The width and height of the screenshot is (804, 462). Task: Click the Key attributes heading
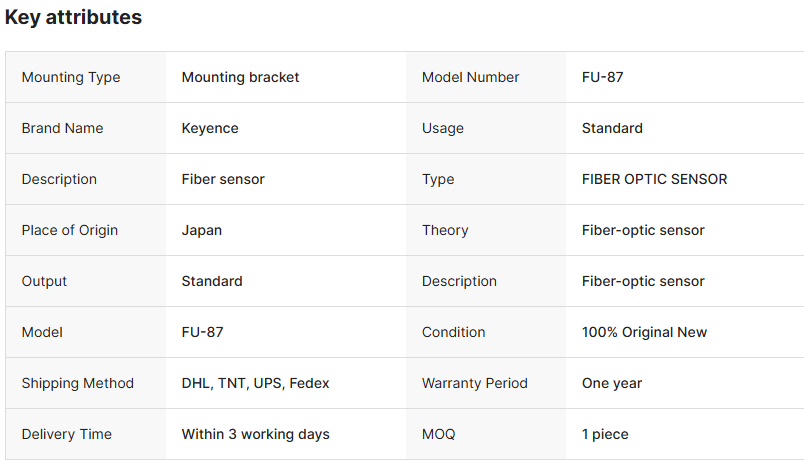(x=73, y=18)
